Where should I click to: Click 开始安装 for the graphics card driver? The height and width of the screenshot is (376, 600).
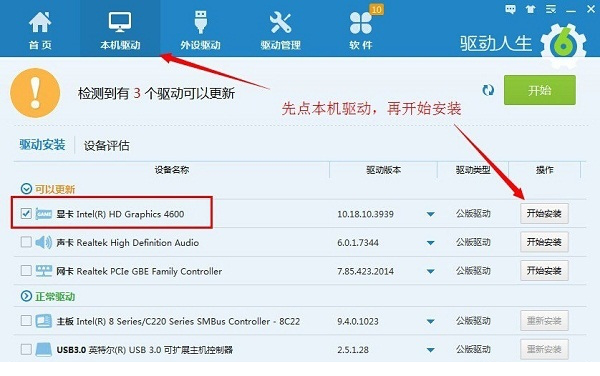544,213
